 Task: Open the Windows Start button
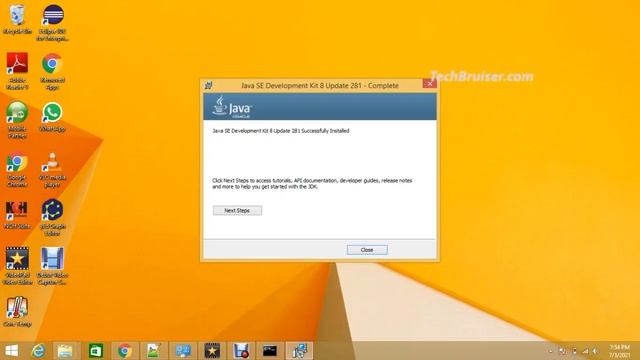pos(11,351)
